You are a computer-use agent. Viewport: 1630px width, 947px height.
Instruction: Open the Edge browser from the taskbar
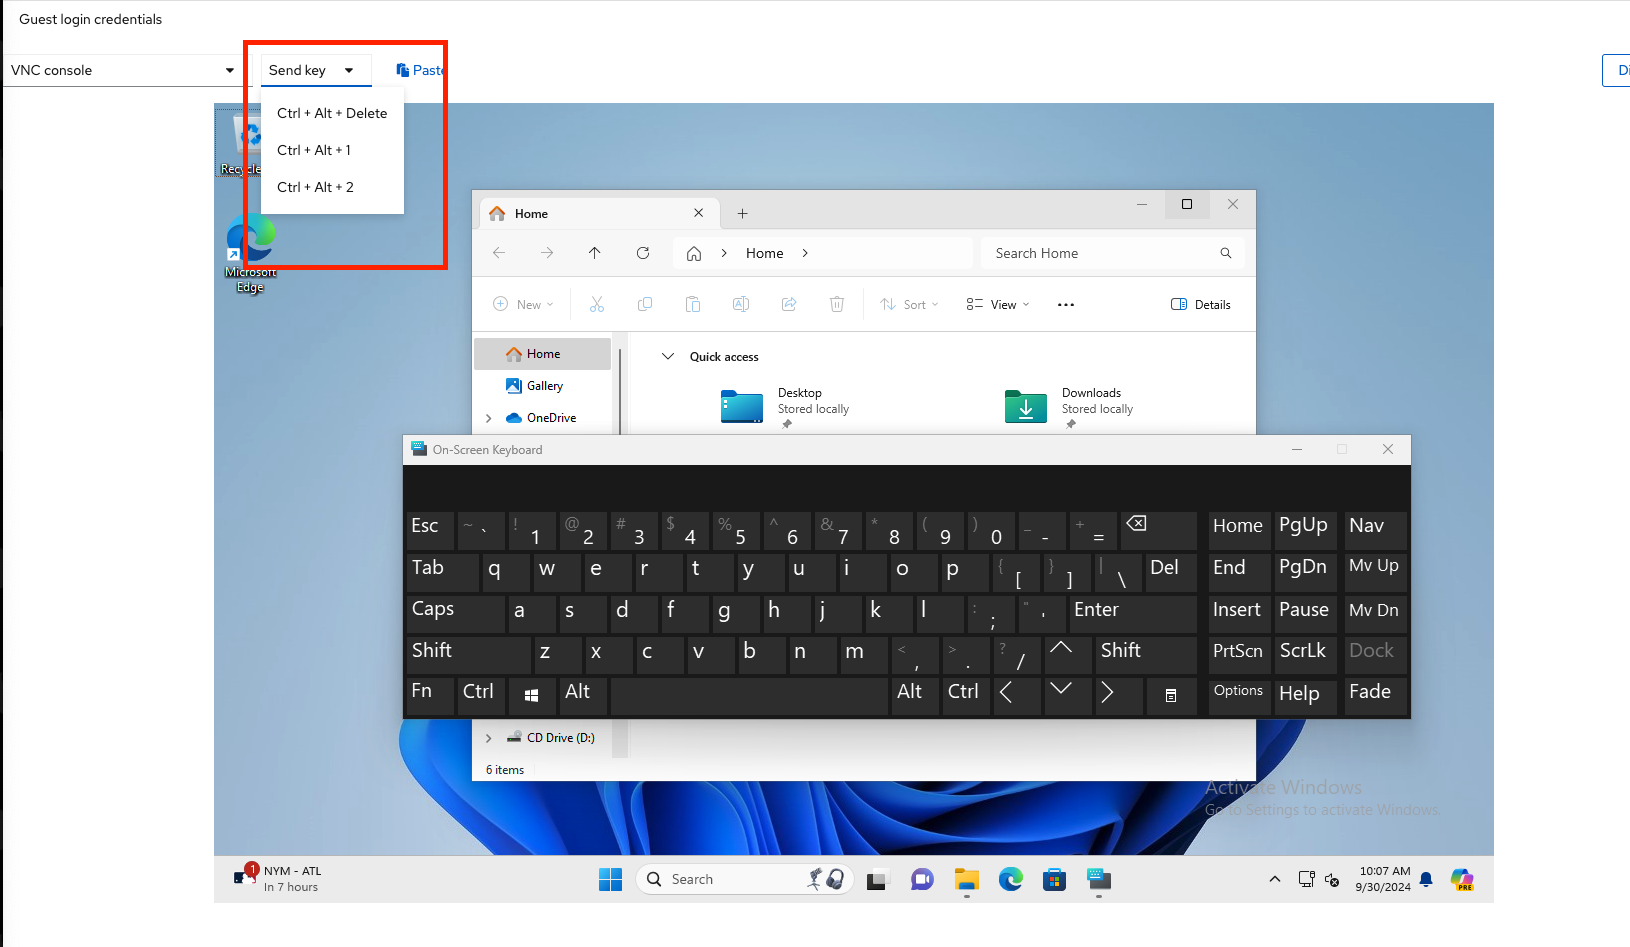coord(1011,880)
